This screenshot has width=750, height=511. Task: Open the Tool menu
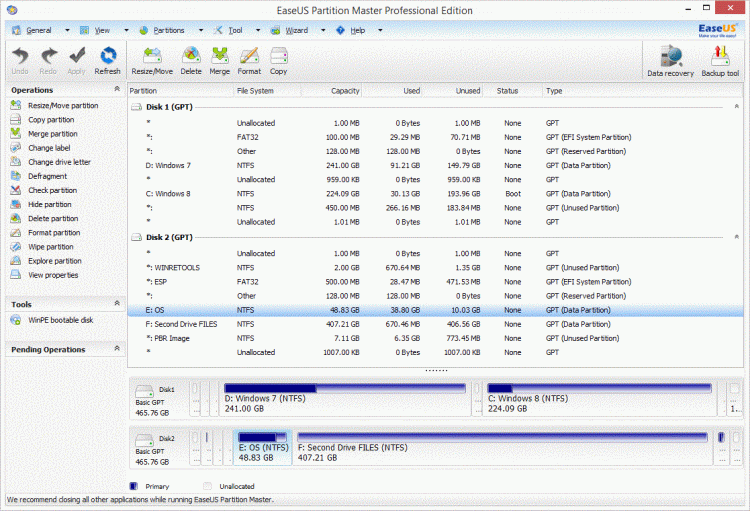tap(235, 30)
